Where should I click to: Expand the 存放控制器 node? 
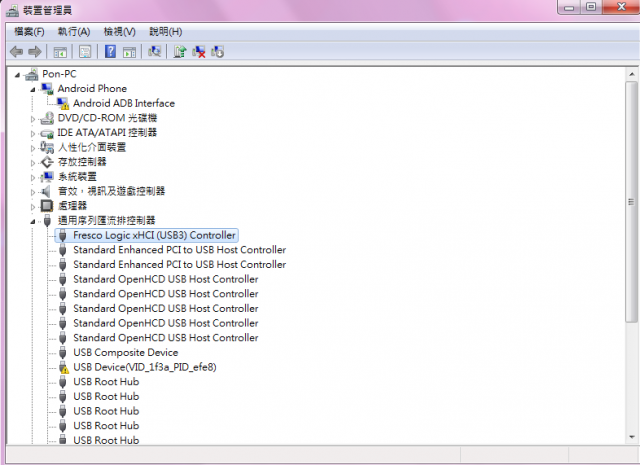point(33,163)
